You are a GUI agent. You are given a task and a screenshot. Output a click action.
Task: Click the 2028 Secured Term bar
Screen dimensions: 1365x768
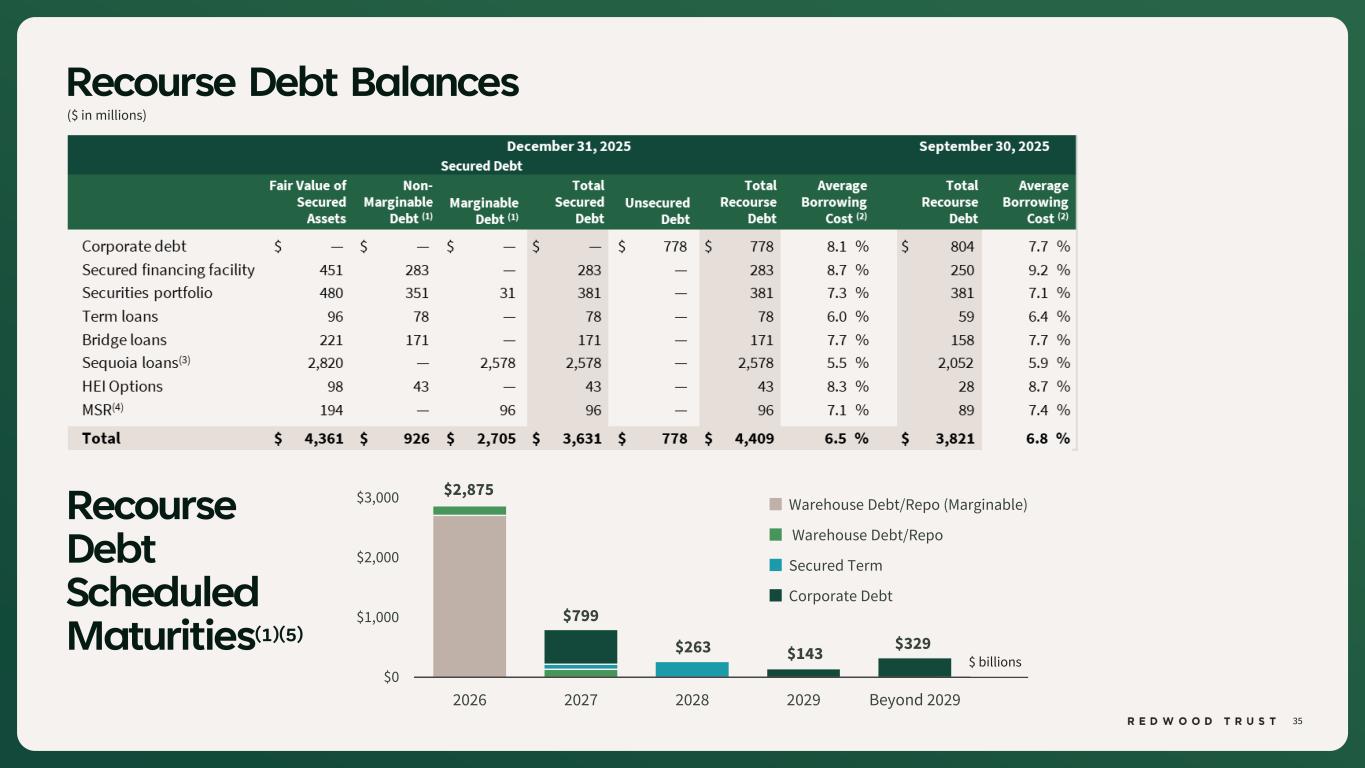click(692, 669)
